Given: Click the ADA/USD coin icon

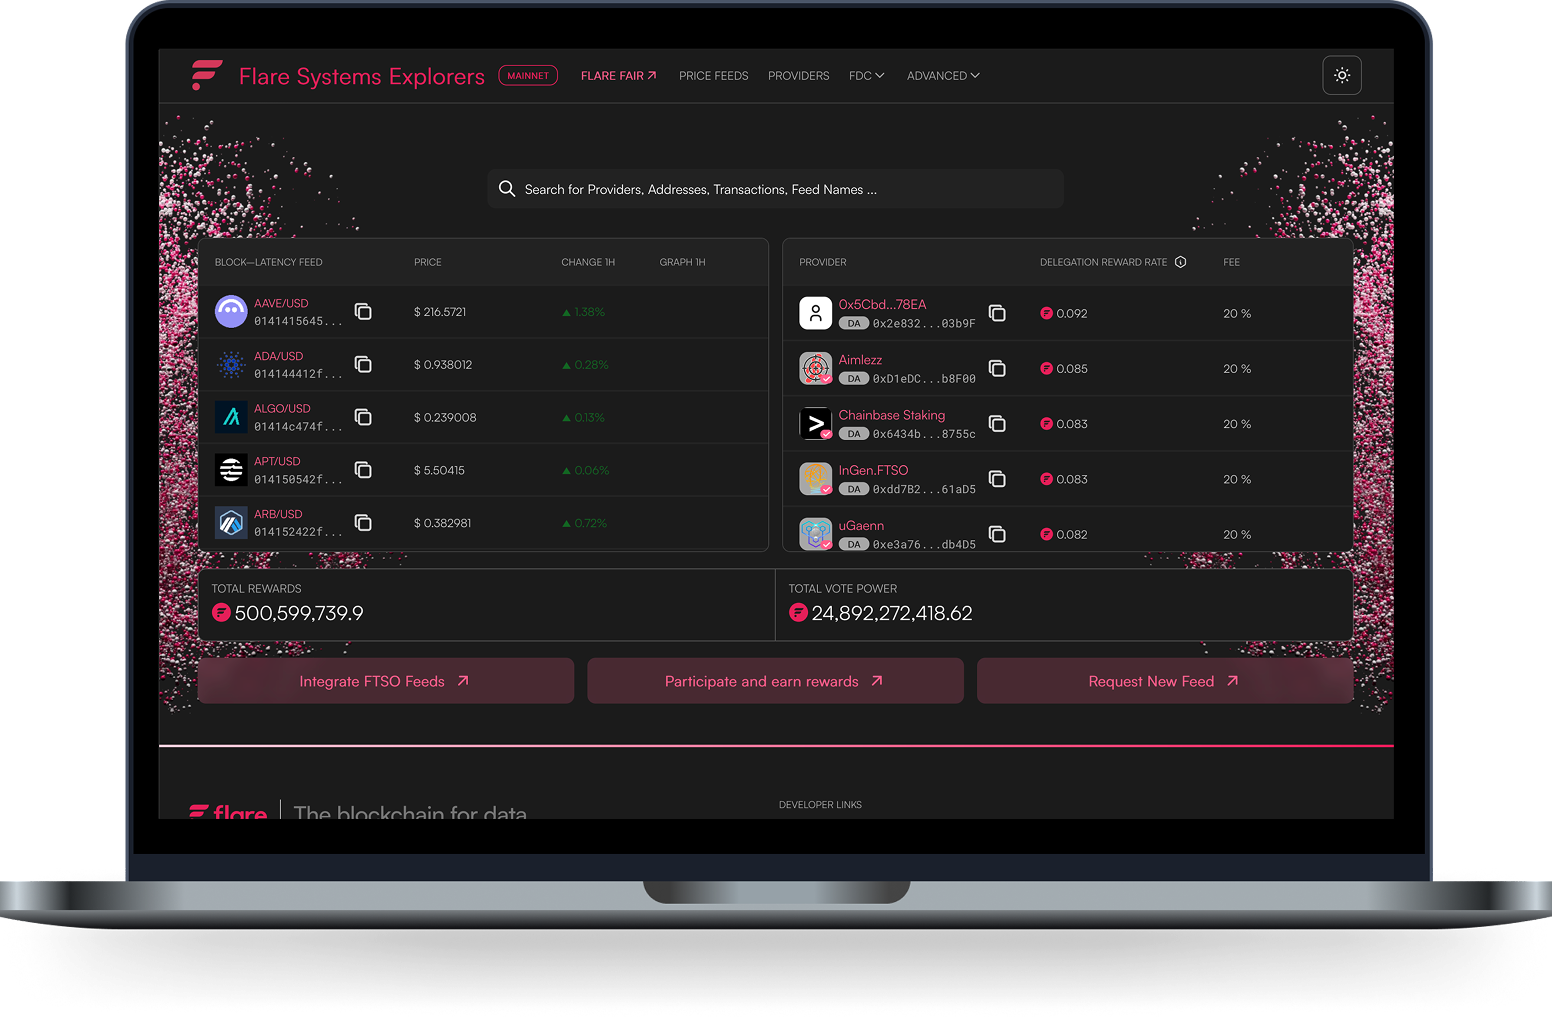Looking at the screenshot, I should click(231, 365).
